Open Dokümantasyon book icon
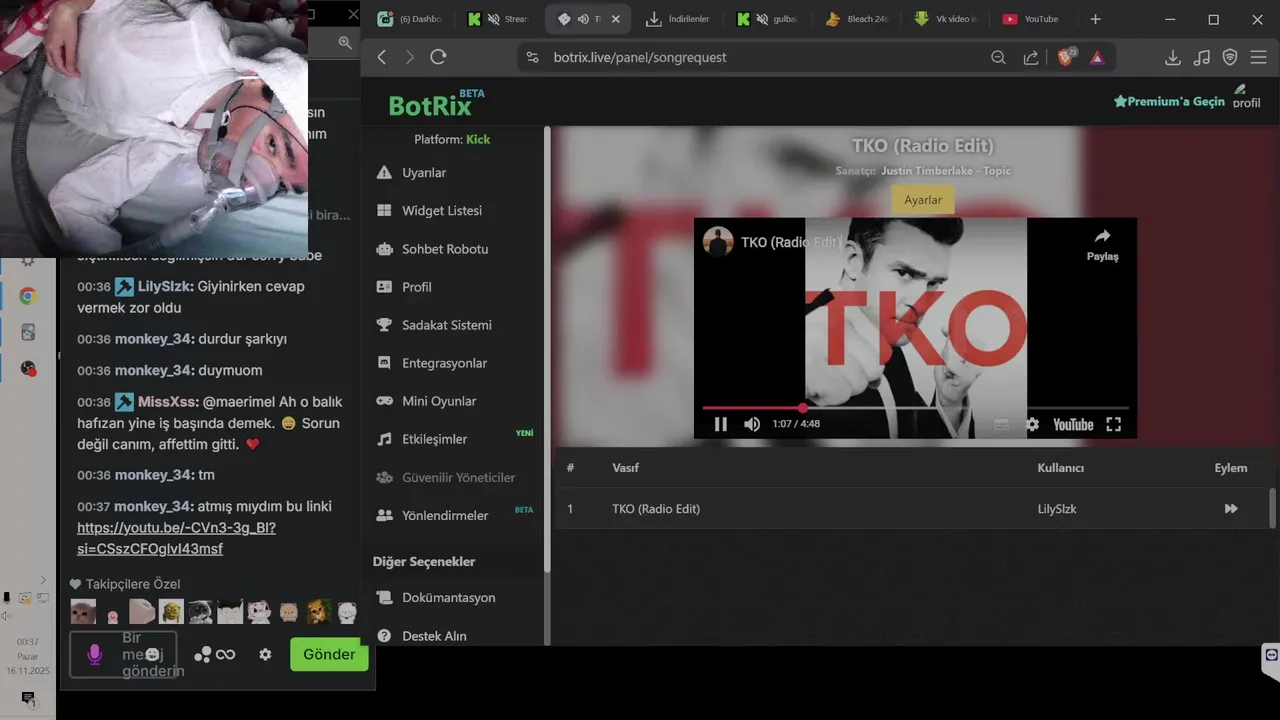Image resolution: width=1280 pixels, height=720 pixels. tap(384, 597)
